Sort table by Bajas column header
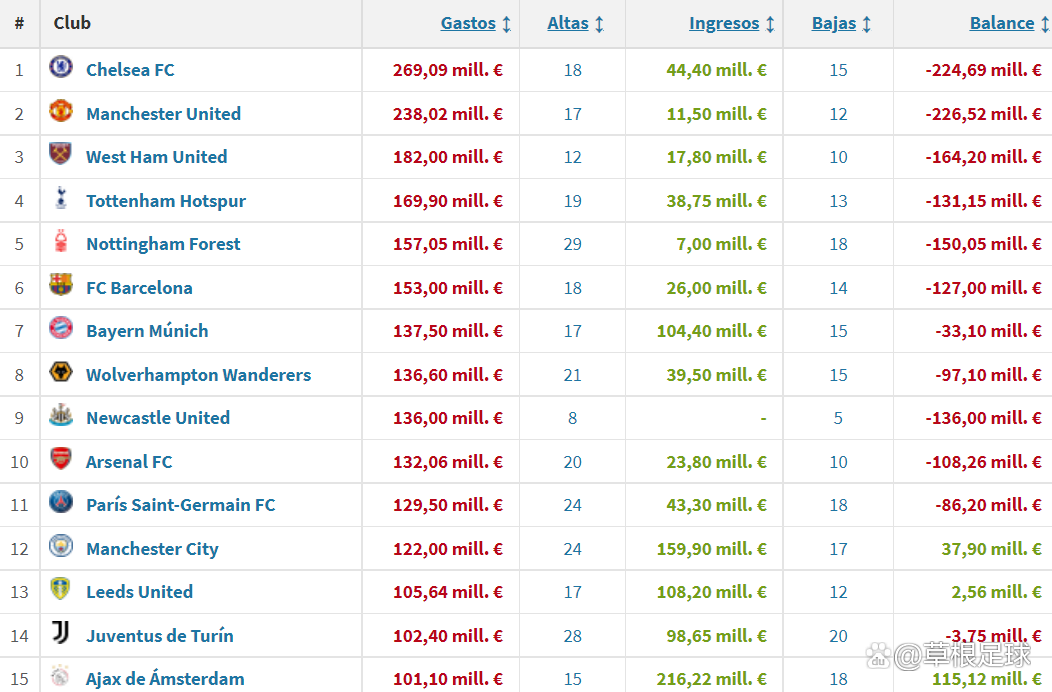This screenshot has width=1052, height=692. coord(834,23)
